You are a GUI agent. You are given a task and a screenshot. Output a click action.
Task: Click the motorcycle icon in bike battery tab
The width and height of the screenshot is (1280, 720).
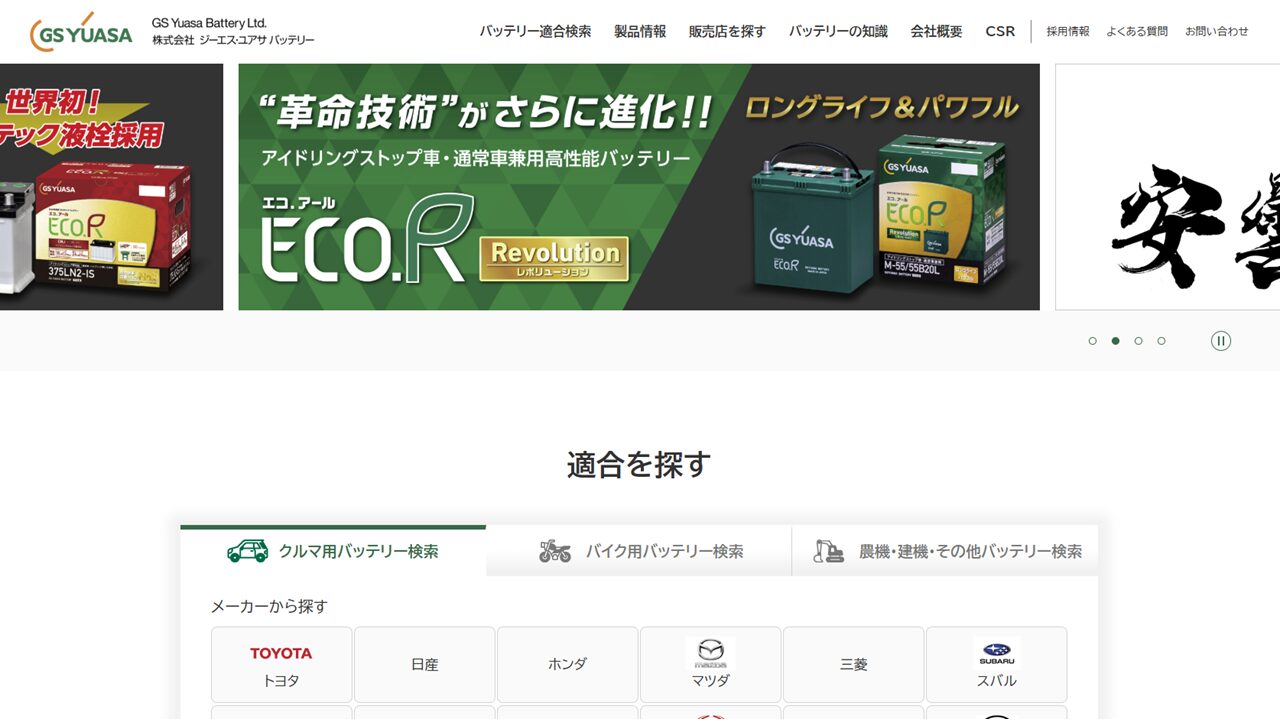point(555,551)
